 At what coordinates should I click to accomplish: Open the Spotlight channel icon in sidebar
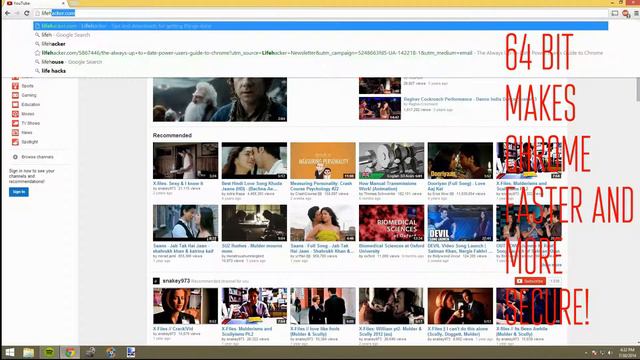(x=15, y=142)
